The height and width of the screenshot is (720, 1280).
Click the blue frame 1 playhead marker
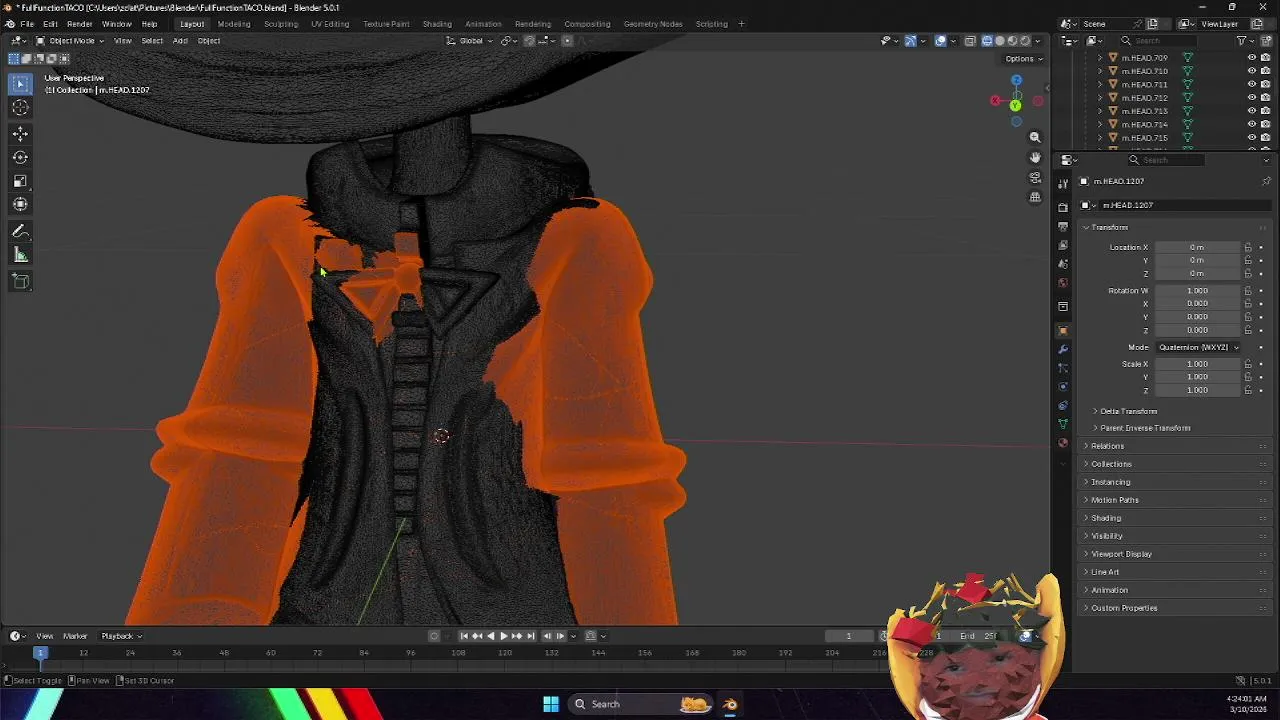coord(41,653)
